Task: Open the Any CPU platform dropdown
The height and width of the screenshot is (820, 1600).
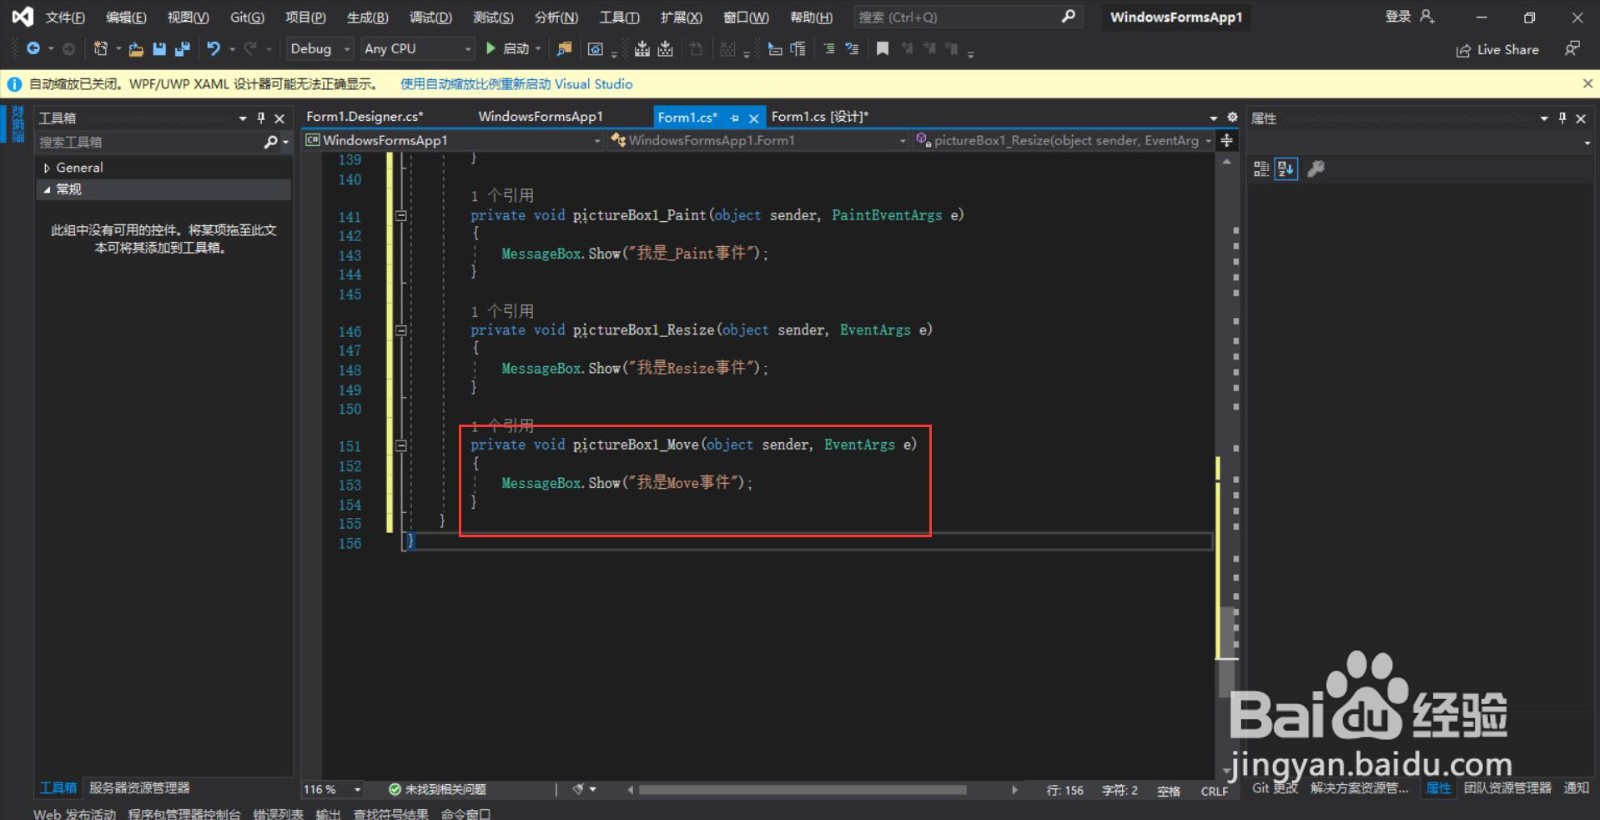Action: click(417, 48)
